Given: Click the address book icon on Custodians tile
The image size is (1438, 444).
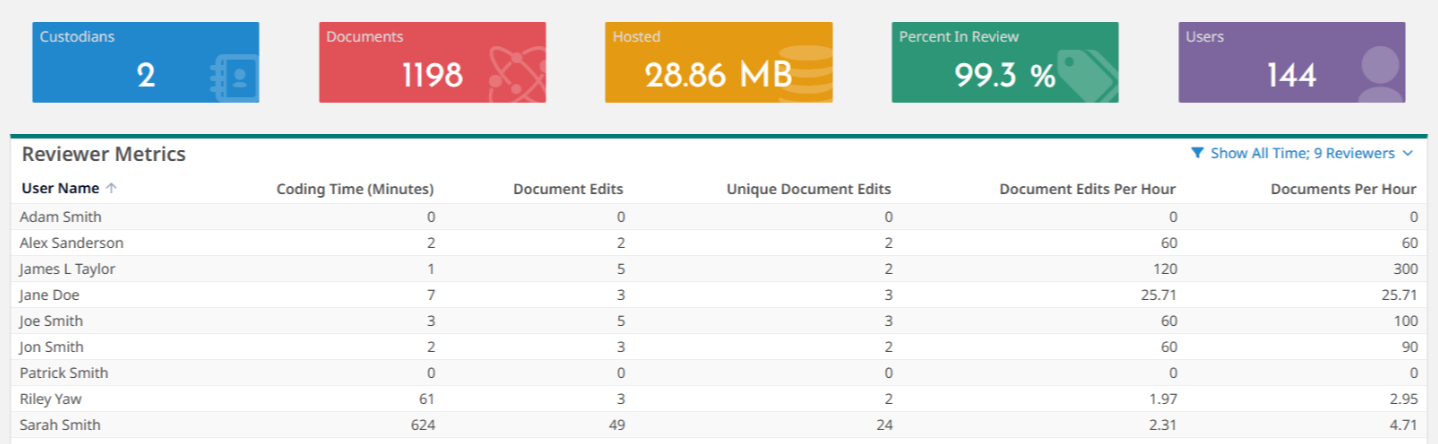Looking at the screenshot, I should pyautogui.click(x=234, y=76).
